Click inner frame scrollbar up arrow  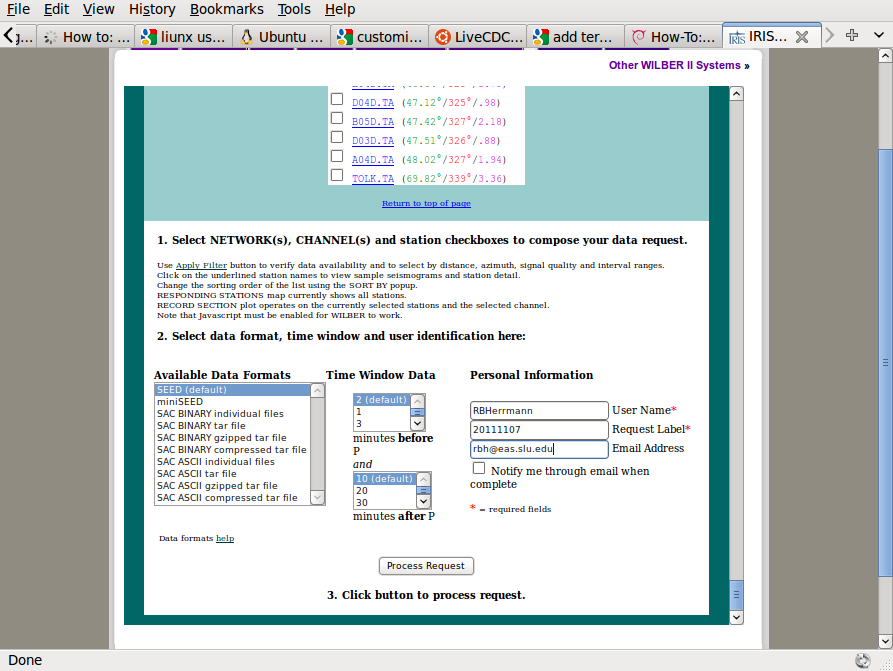tap(736, 94)
